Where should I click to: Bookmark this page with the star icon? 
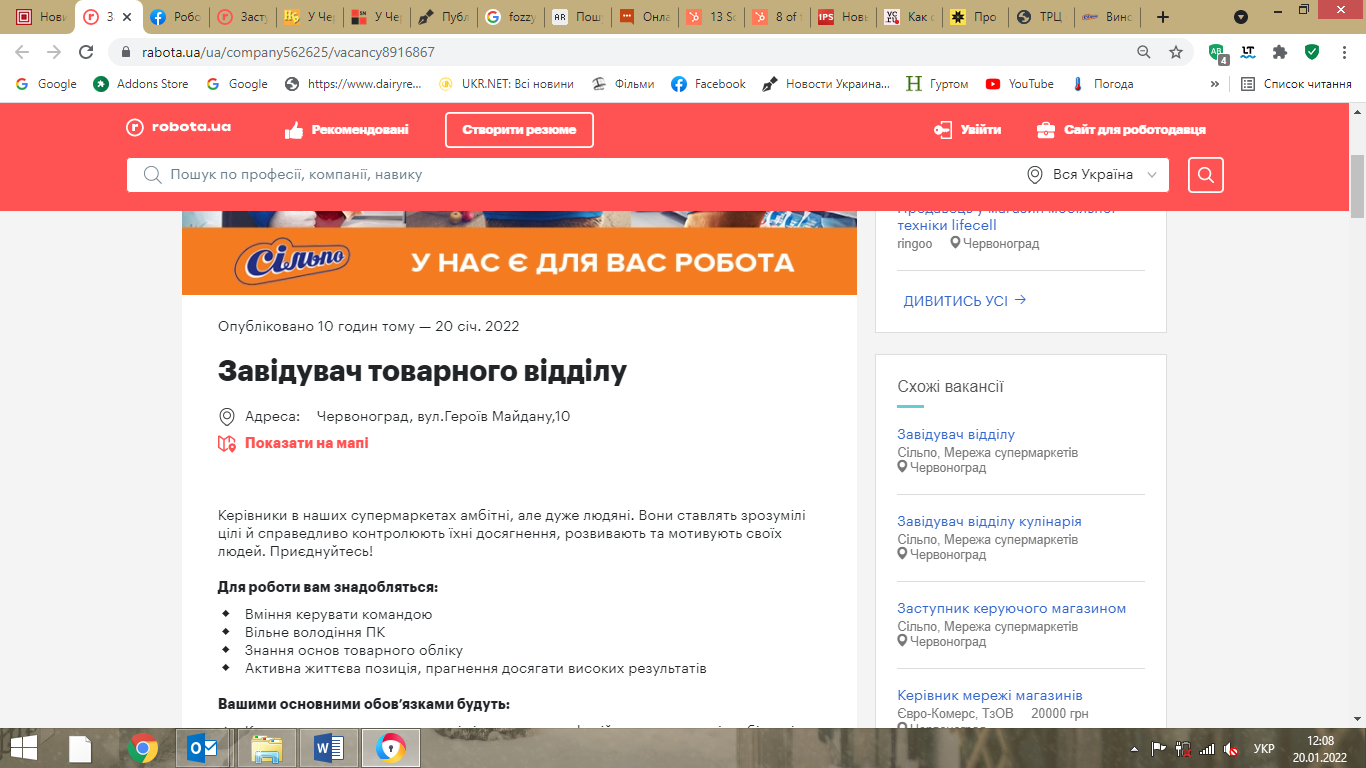tap(1176, 52)
